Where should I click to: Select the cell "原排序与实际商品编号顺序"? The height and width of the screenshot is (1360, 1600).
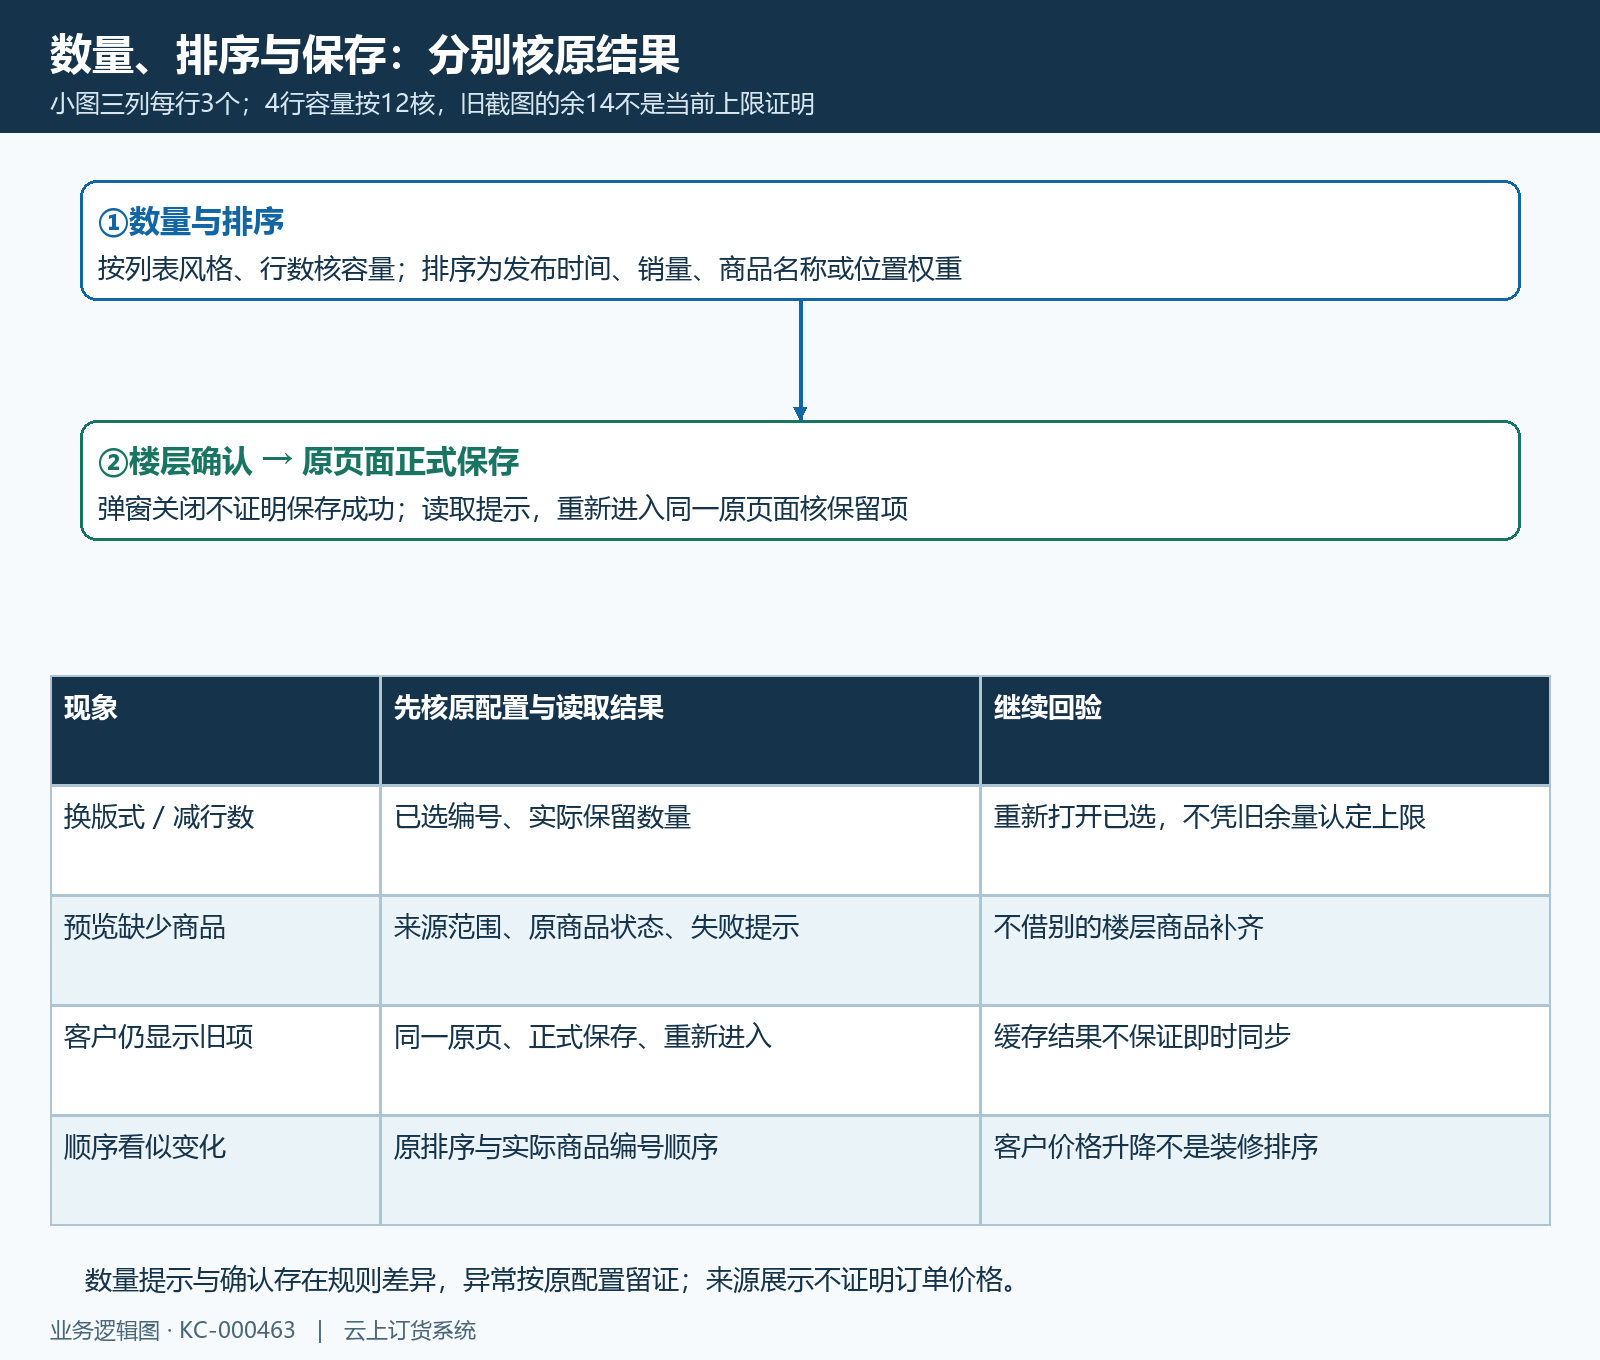click(x=680, y=1171)
